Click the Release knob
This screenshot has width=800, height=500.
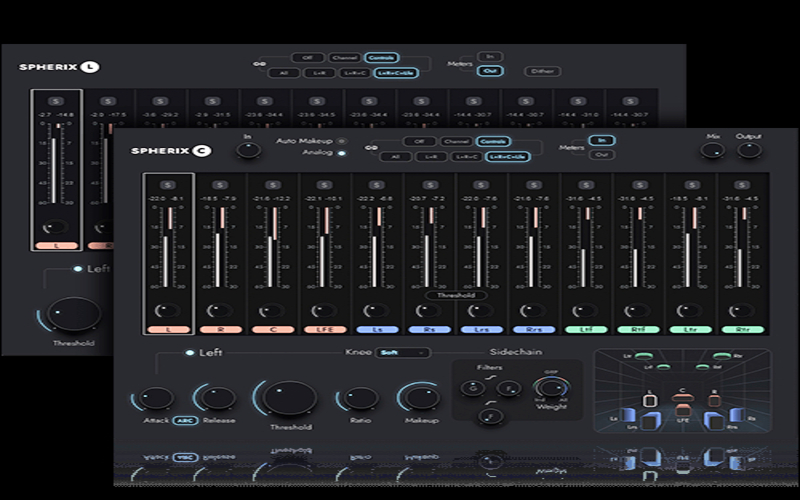pos(217,397)
